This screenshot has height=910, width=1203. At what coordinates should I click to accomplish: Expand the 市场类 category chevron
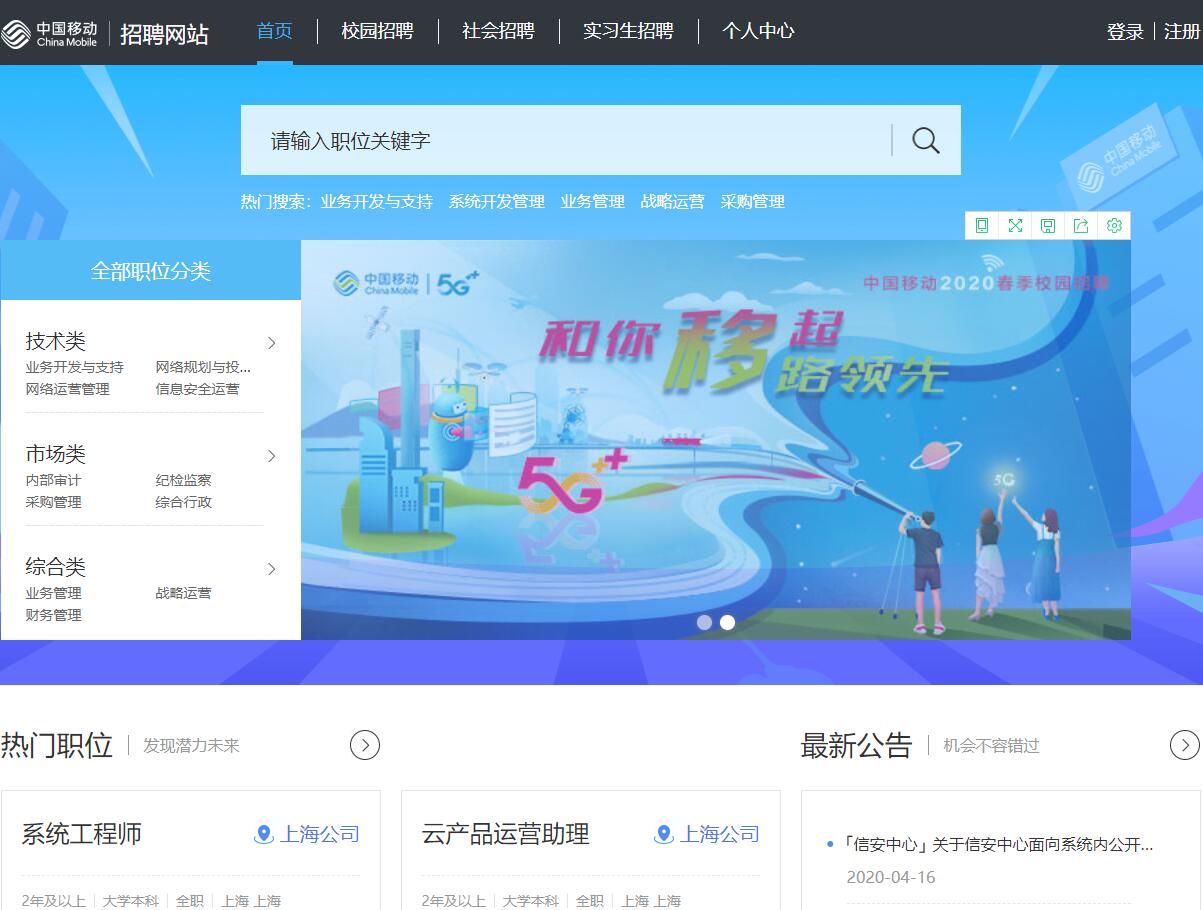(271, 456)
